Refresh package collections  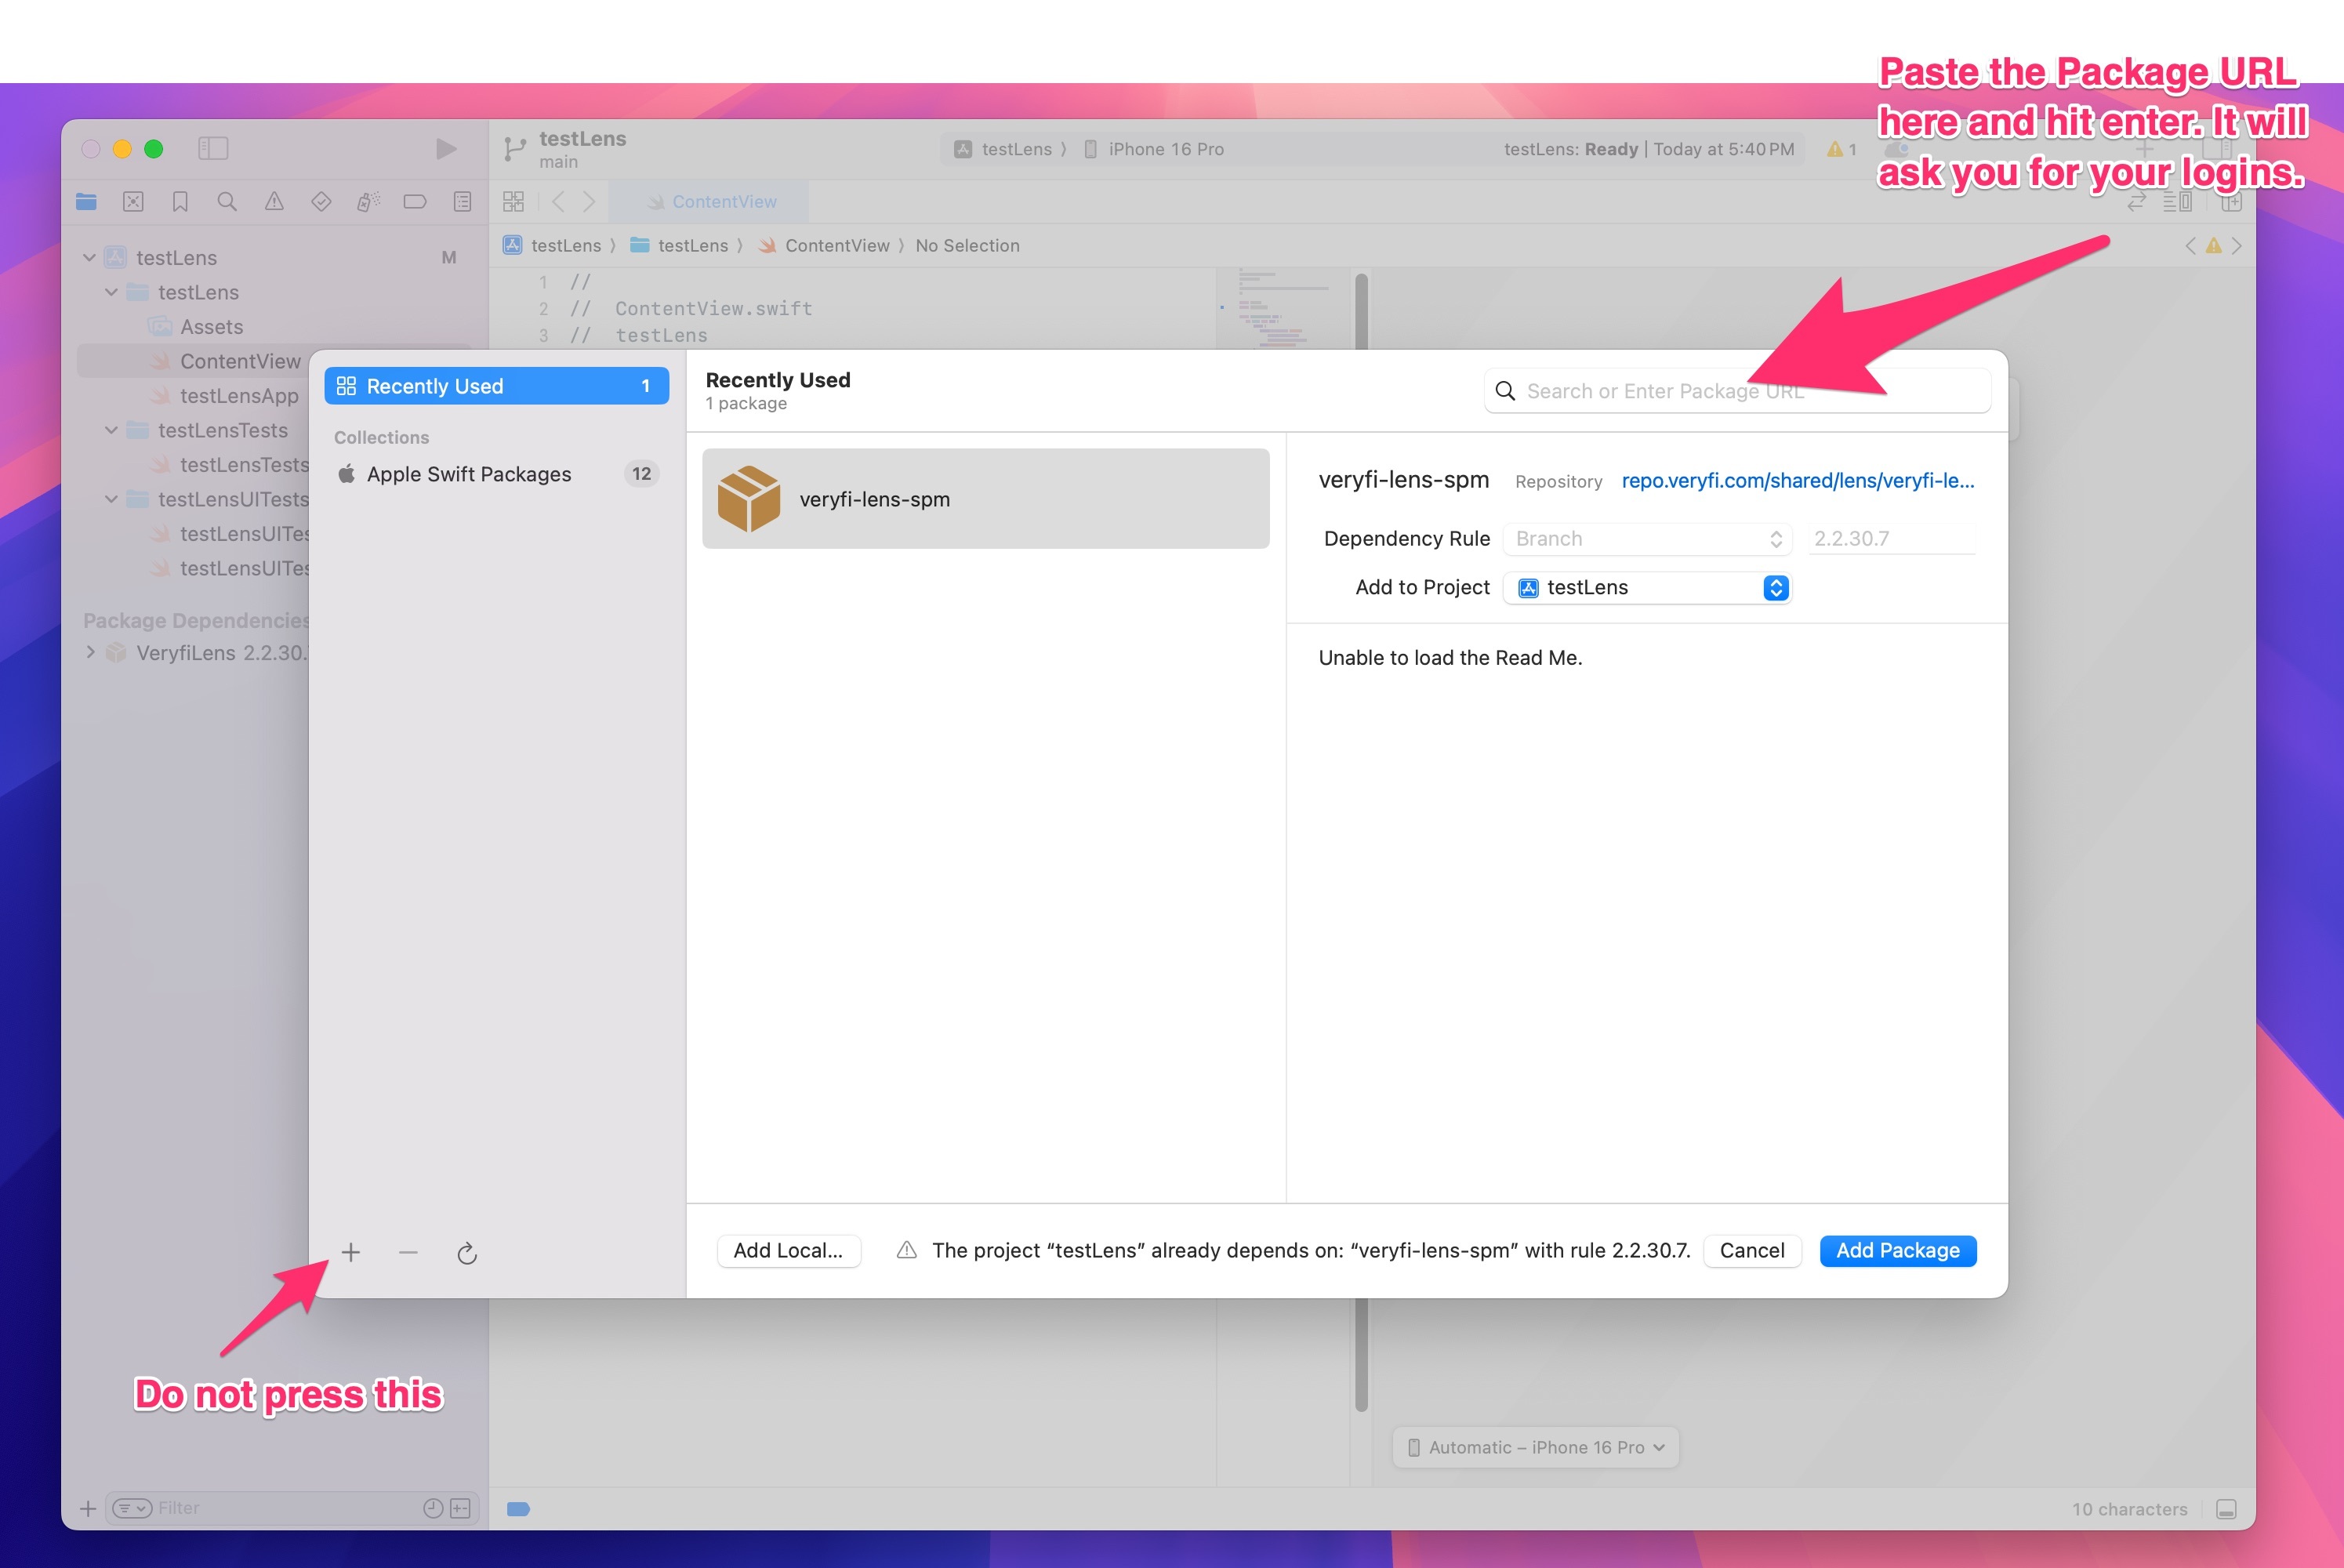467,1253
